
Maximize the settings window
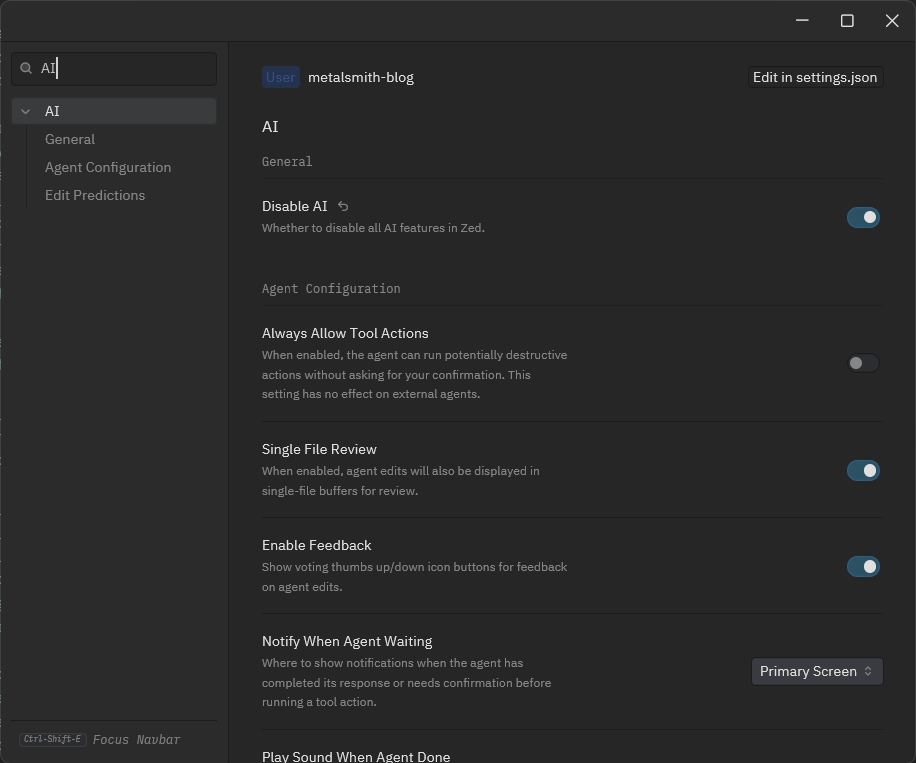tap(847, 21)
